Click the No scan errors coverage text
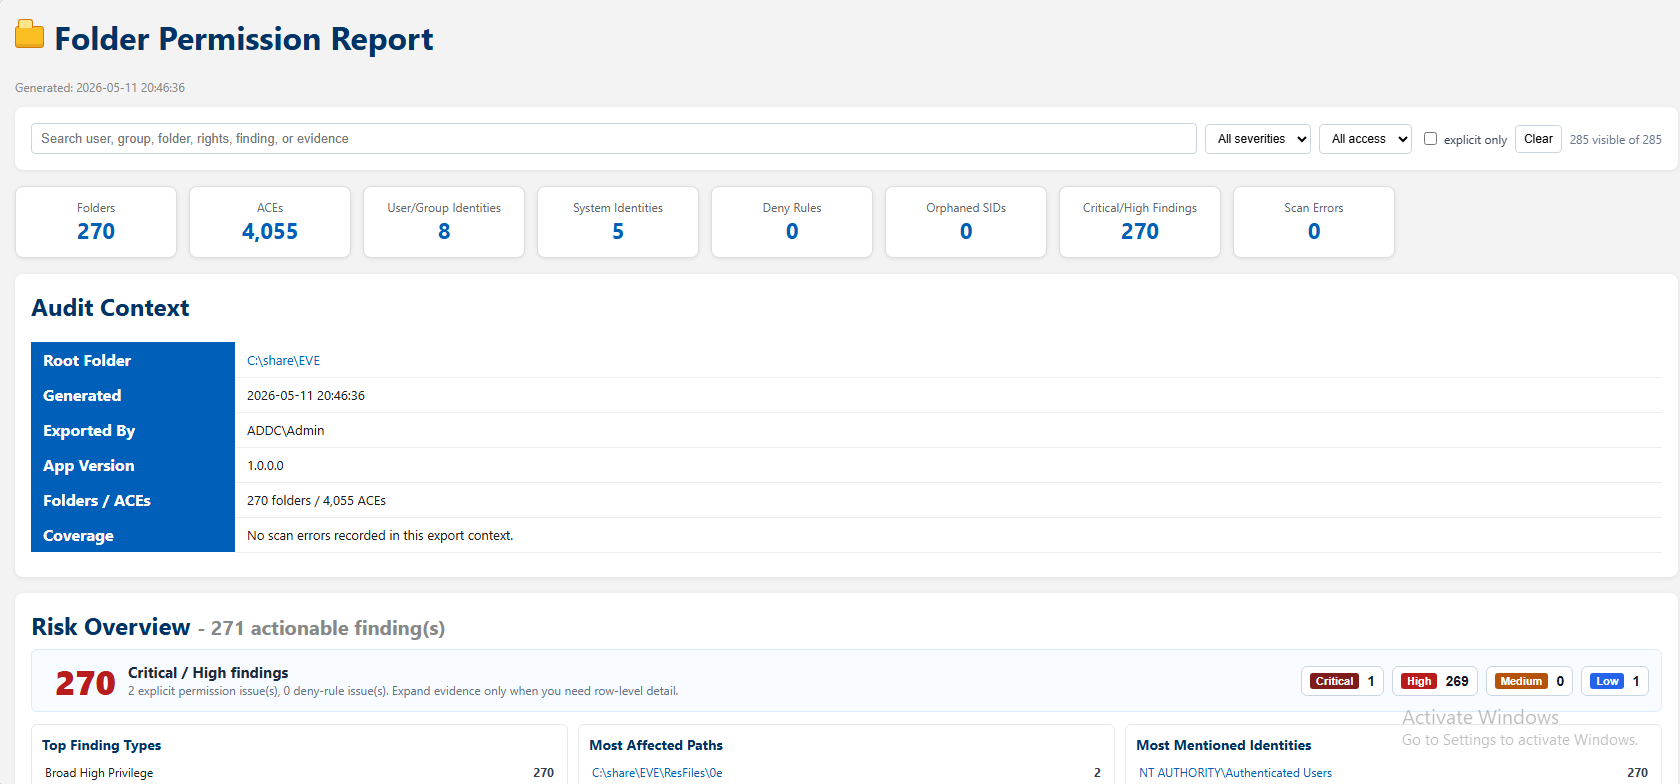The width and height of the screenshot is (1680, 784). 380,536
